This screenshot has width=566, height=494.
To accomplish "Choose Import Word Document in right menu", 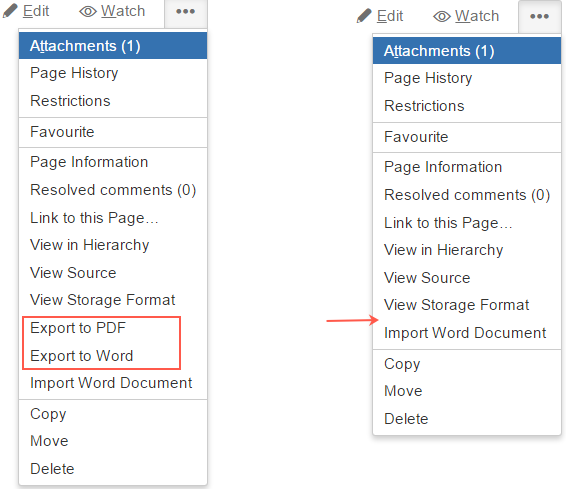I will coord(467,333).
